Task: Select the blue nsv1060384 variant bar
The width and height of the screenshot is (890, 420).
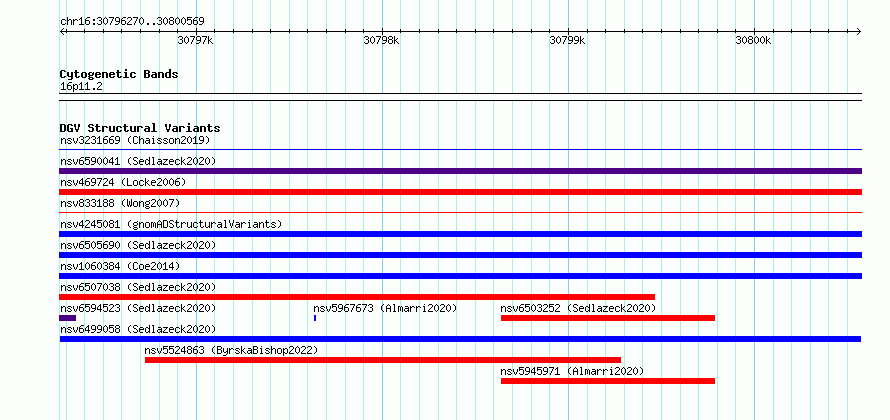Action: coord(460,276)
